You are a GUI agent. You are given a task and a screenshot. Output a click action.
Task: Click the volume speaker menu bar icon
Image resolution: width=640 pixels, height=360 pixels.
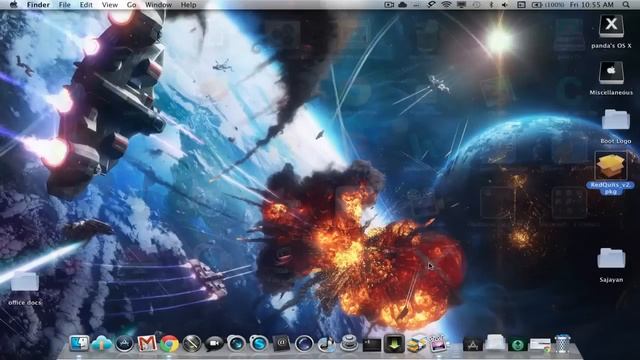(505, 4)
